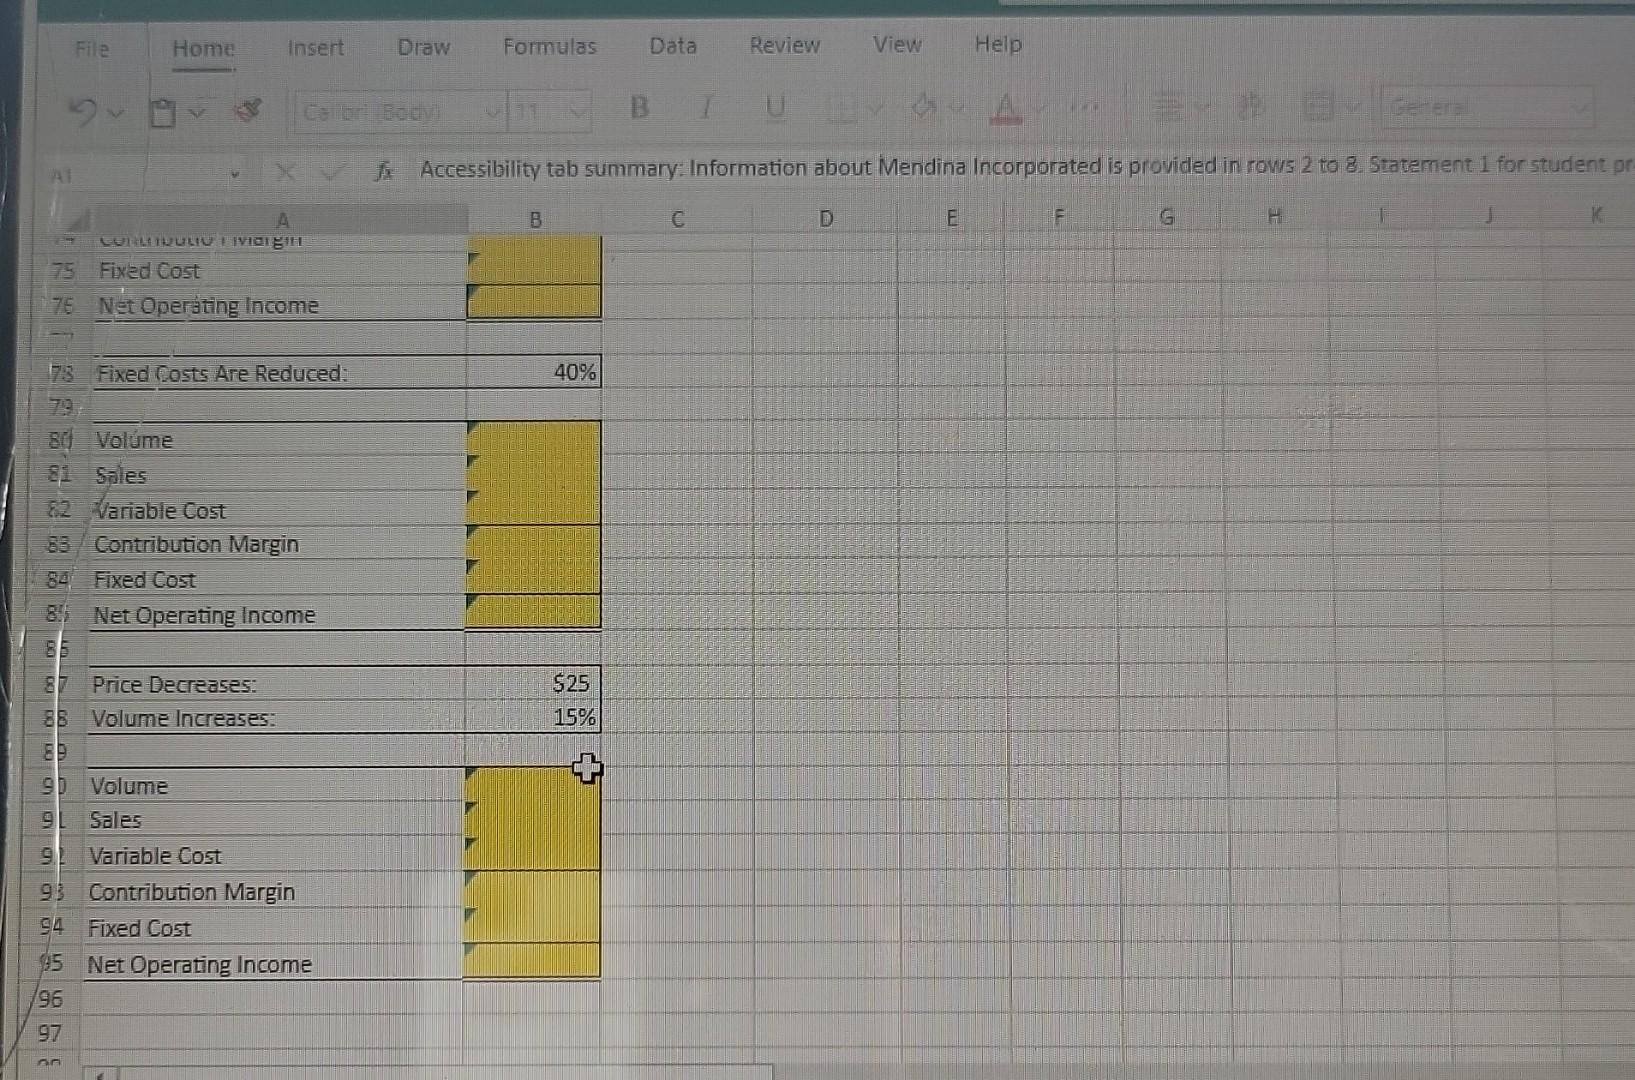This screenshot has height=1080, width=1635.
Task: Click the fx insert function icon
Action: click(383, 171)
